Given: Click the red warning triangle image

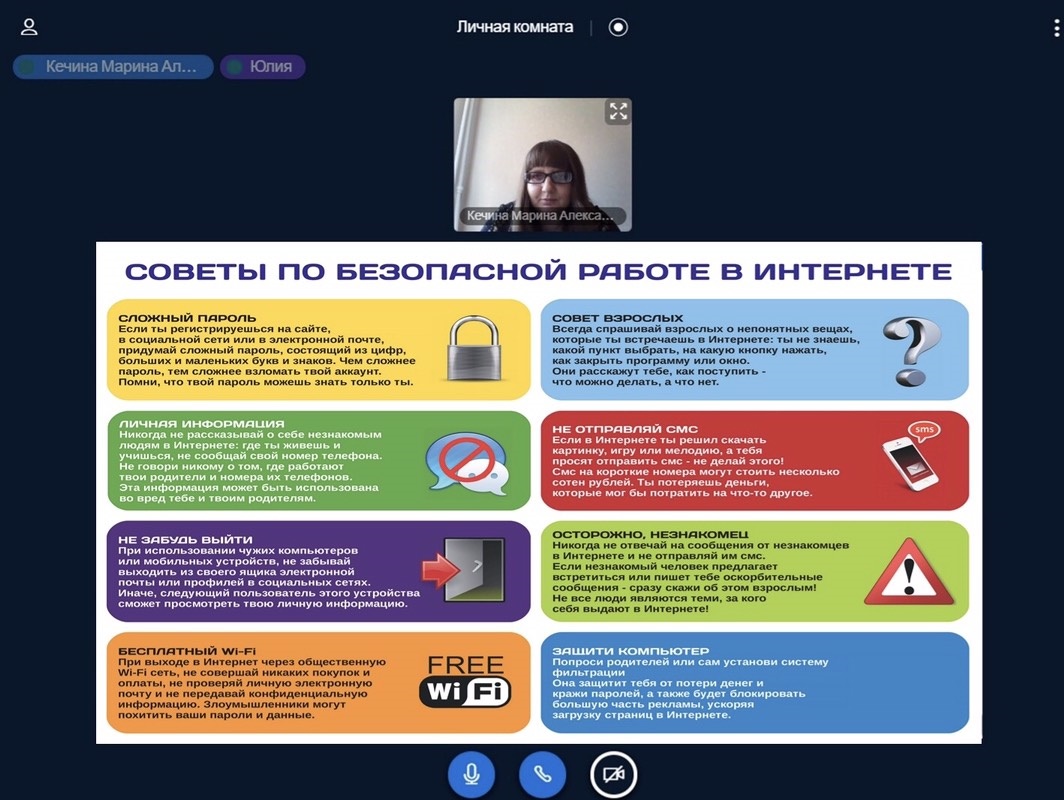Looking at the screenshot, I should pyautogui.click(x=909, y=571).
